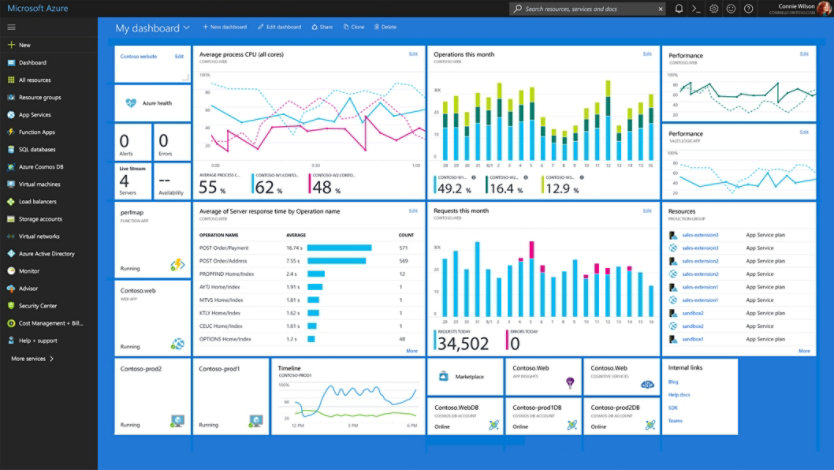834x470 pixels.
Task: Toggle the hamburger menu to collapse sidebar
Action: [x=10, y=27]
